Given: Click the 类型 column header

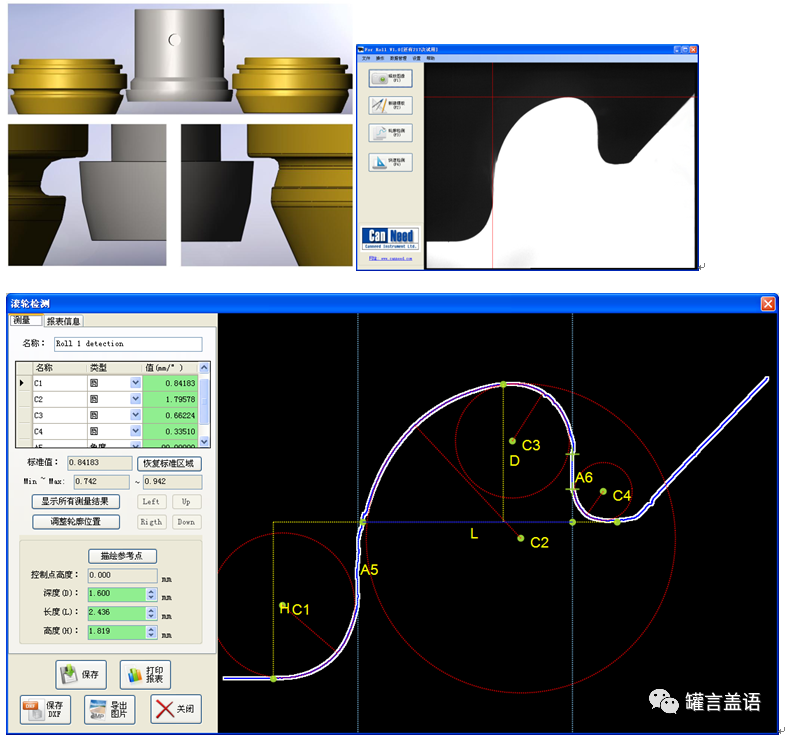Looking at the screenshot, I should (x=114, y=368).
